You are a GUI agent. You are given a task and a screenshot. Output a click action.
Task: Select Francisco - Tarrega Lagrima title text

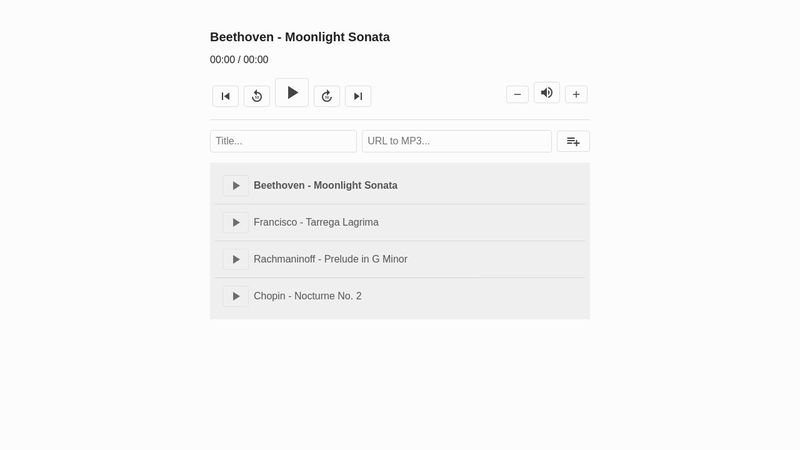(316, 222)
